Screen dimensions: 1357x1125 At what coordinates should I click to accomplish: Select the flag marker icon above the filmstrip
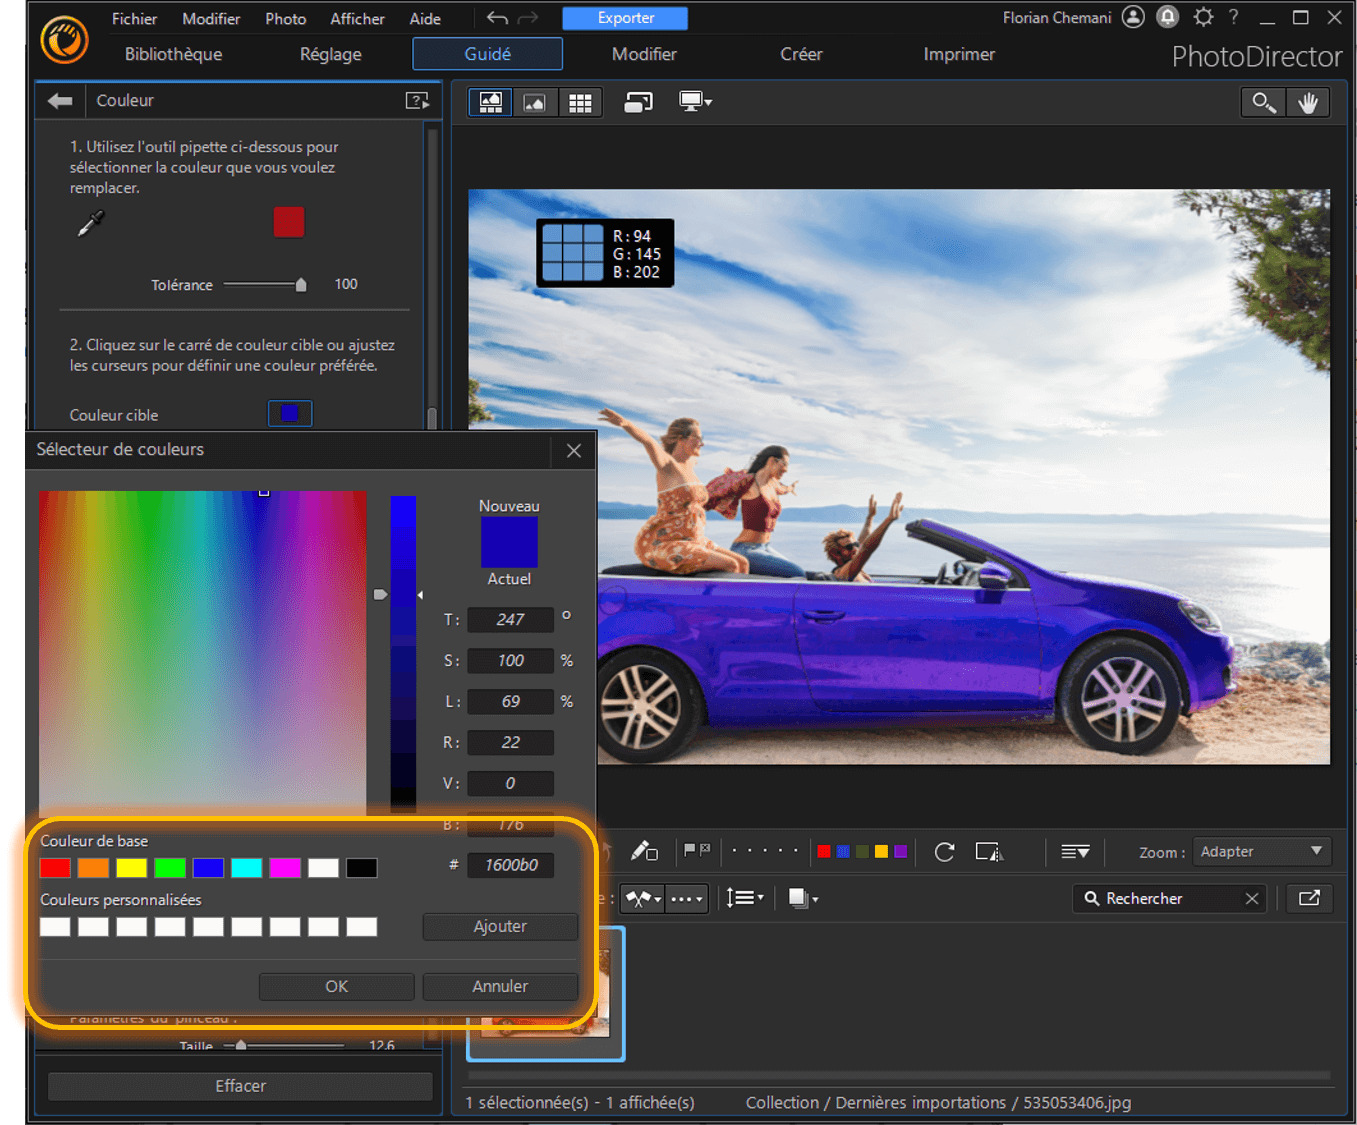click(697, 851)
